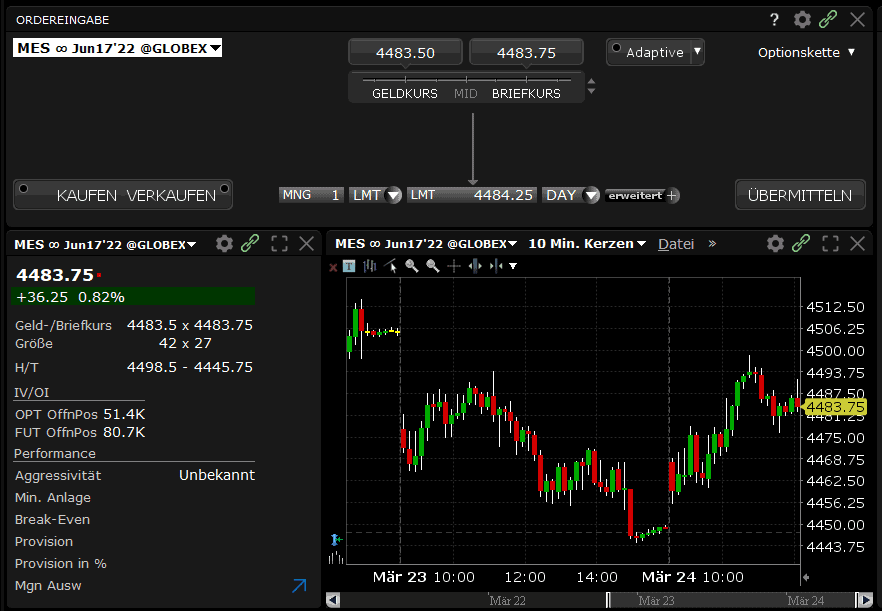Open the Datei menu on the chart
The height and width of the screenshot is (611, 882).
click(676, 243)
